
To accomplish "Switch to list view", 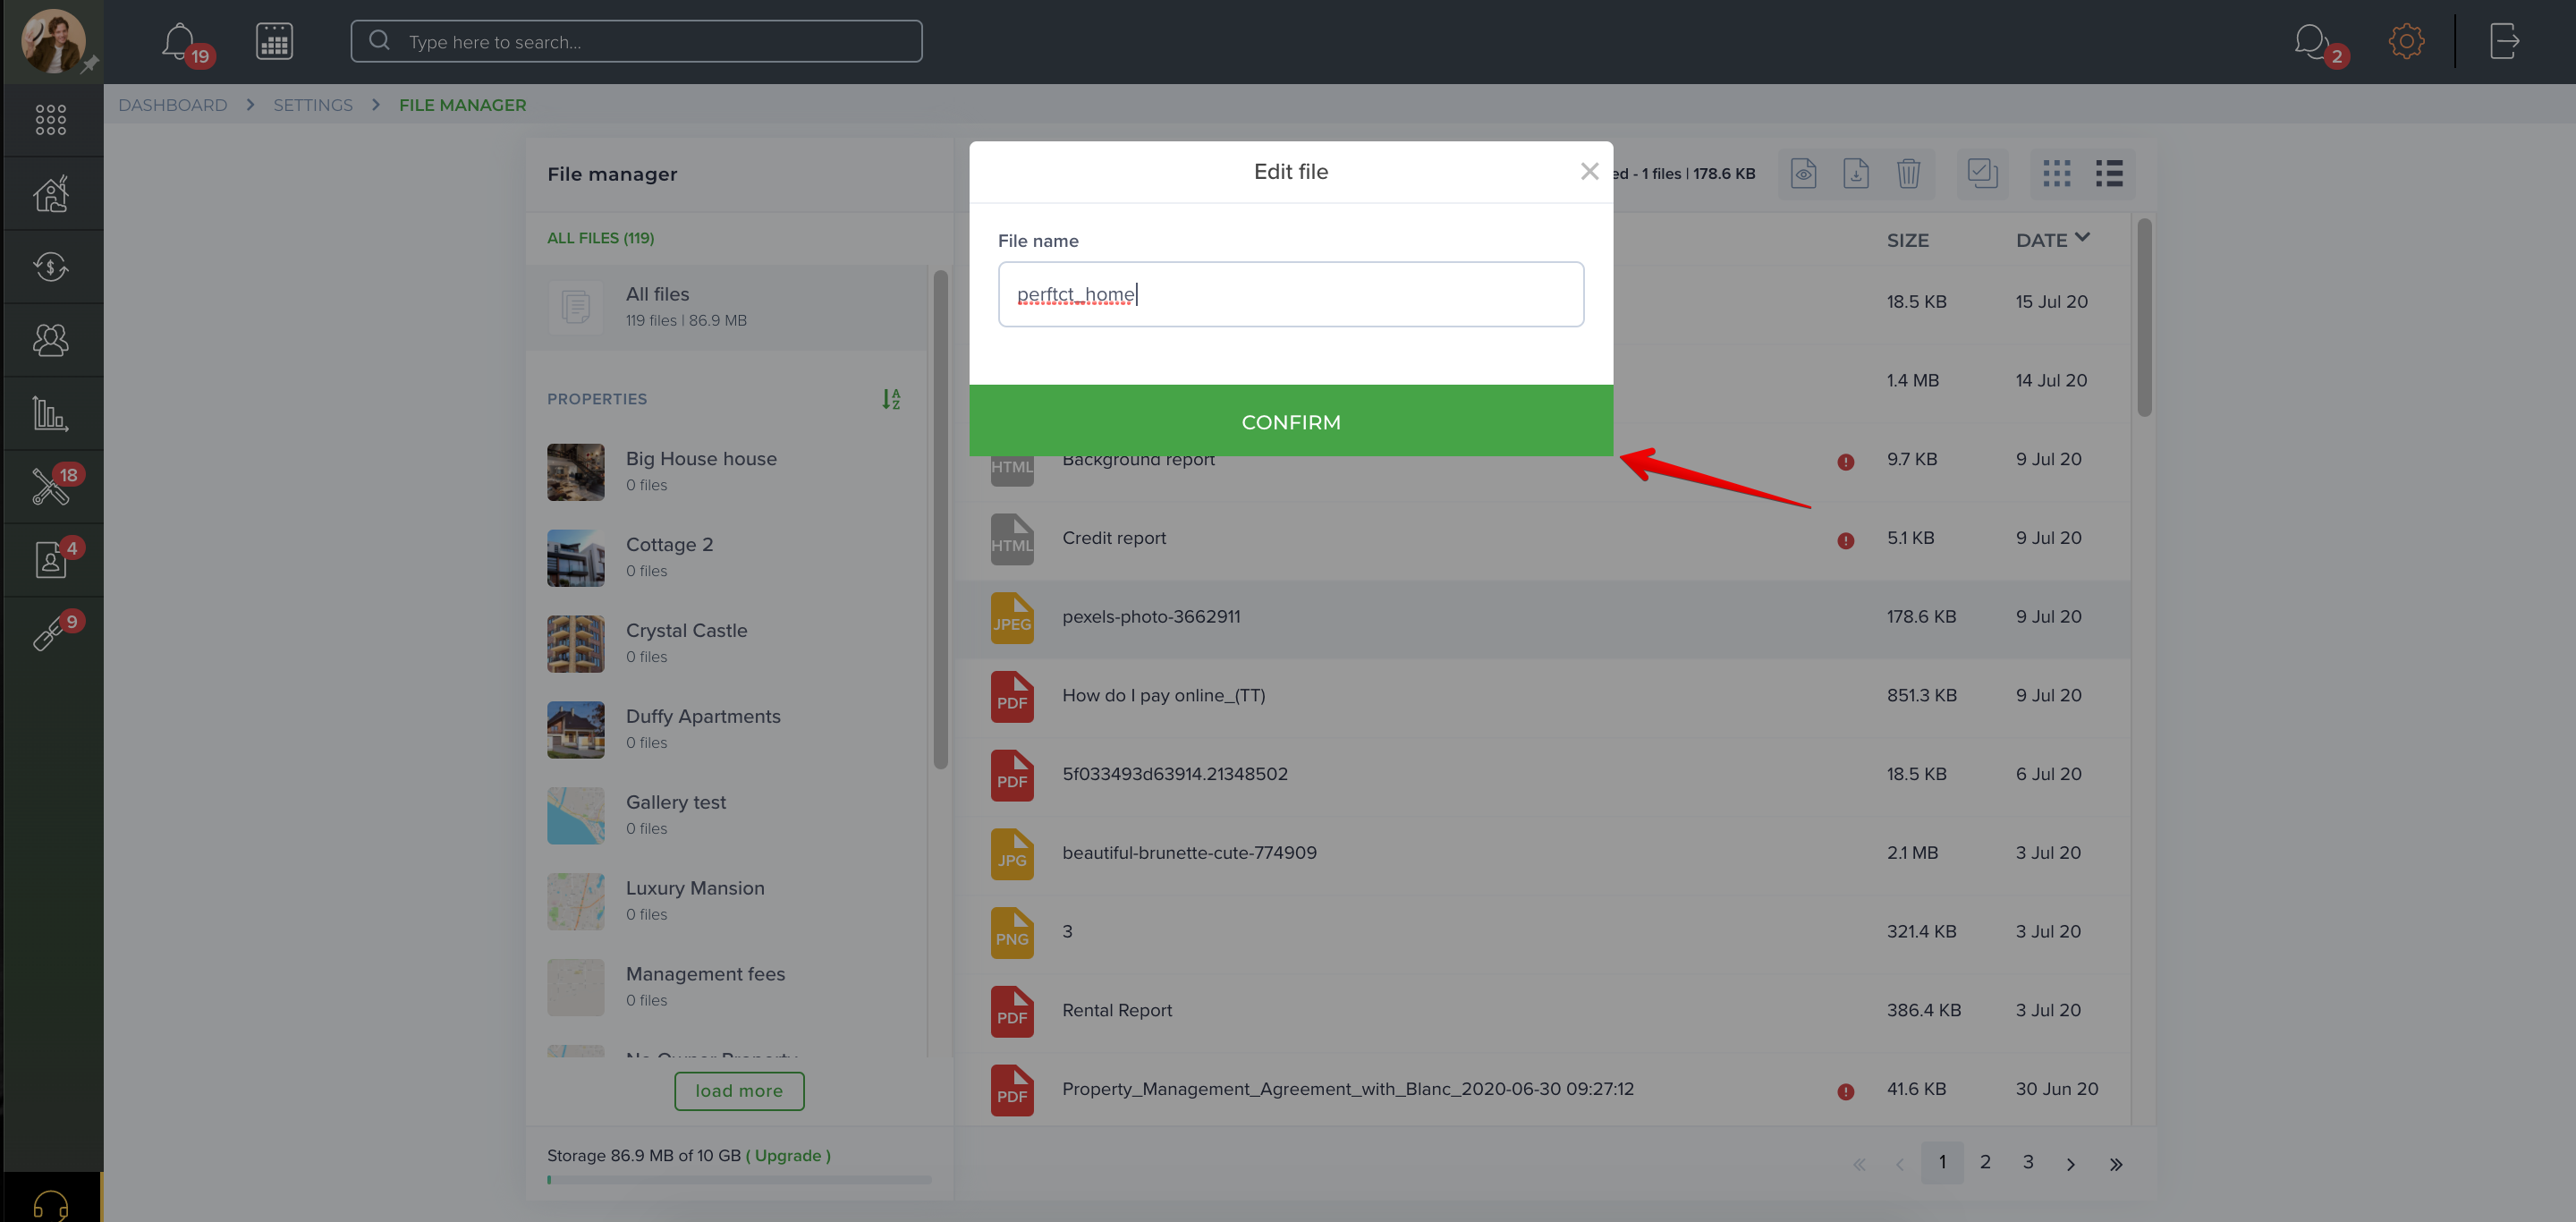I will [2109, 173].
